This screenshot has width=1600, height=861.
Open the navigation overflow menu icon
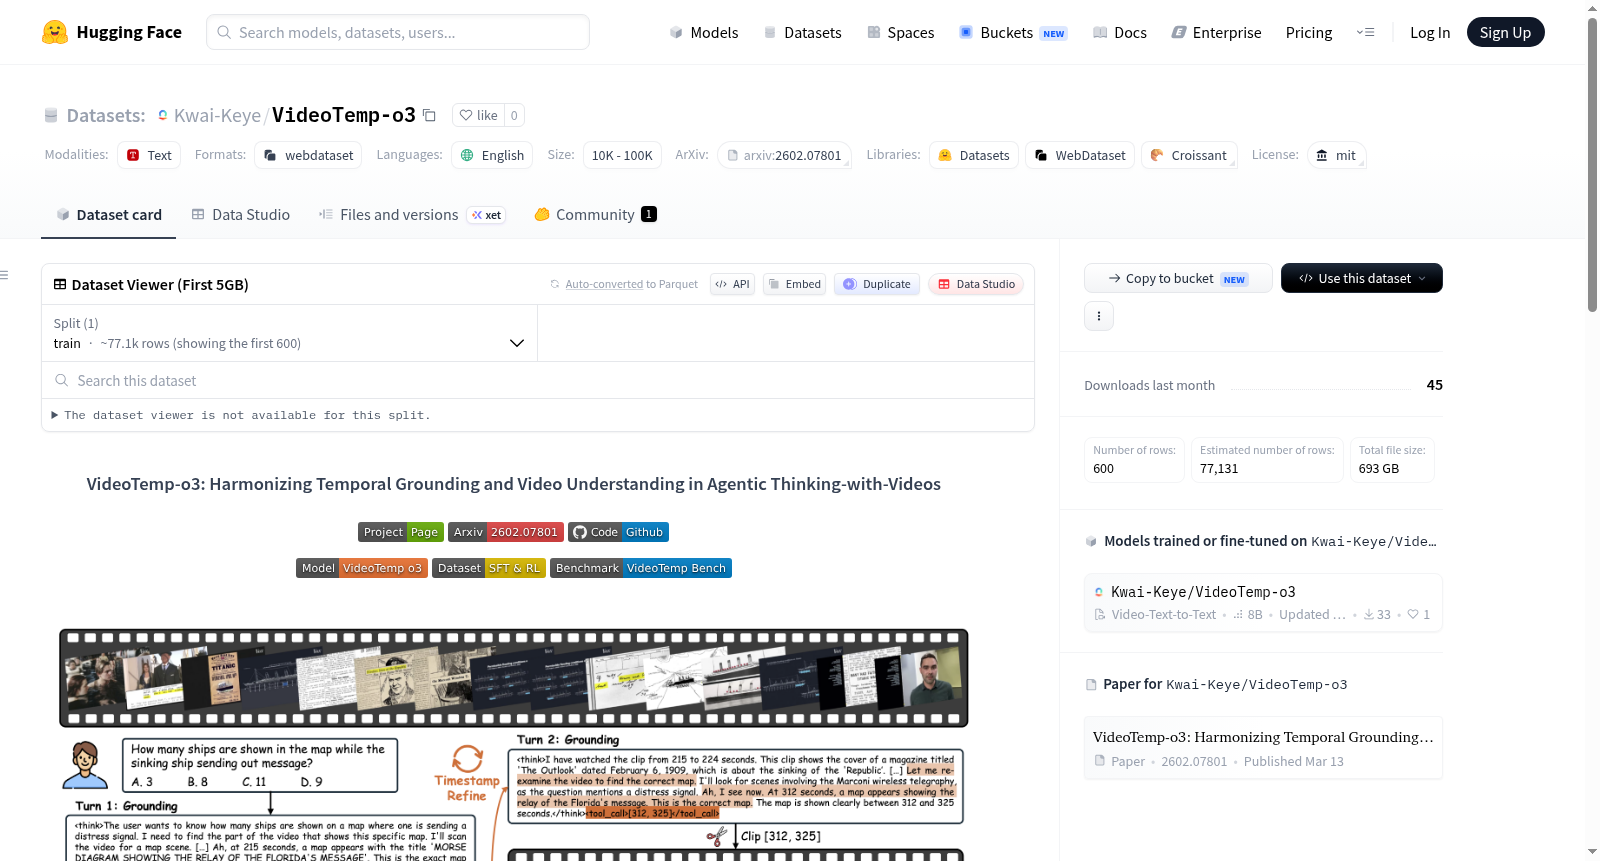[1365, 32]
